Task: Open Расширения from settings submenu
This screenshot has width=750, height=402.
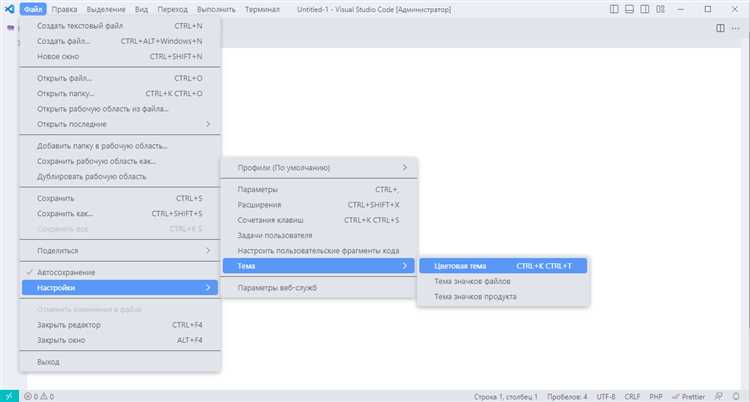Action: coord(319,205)
